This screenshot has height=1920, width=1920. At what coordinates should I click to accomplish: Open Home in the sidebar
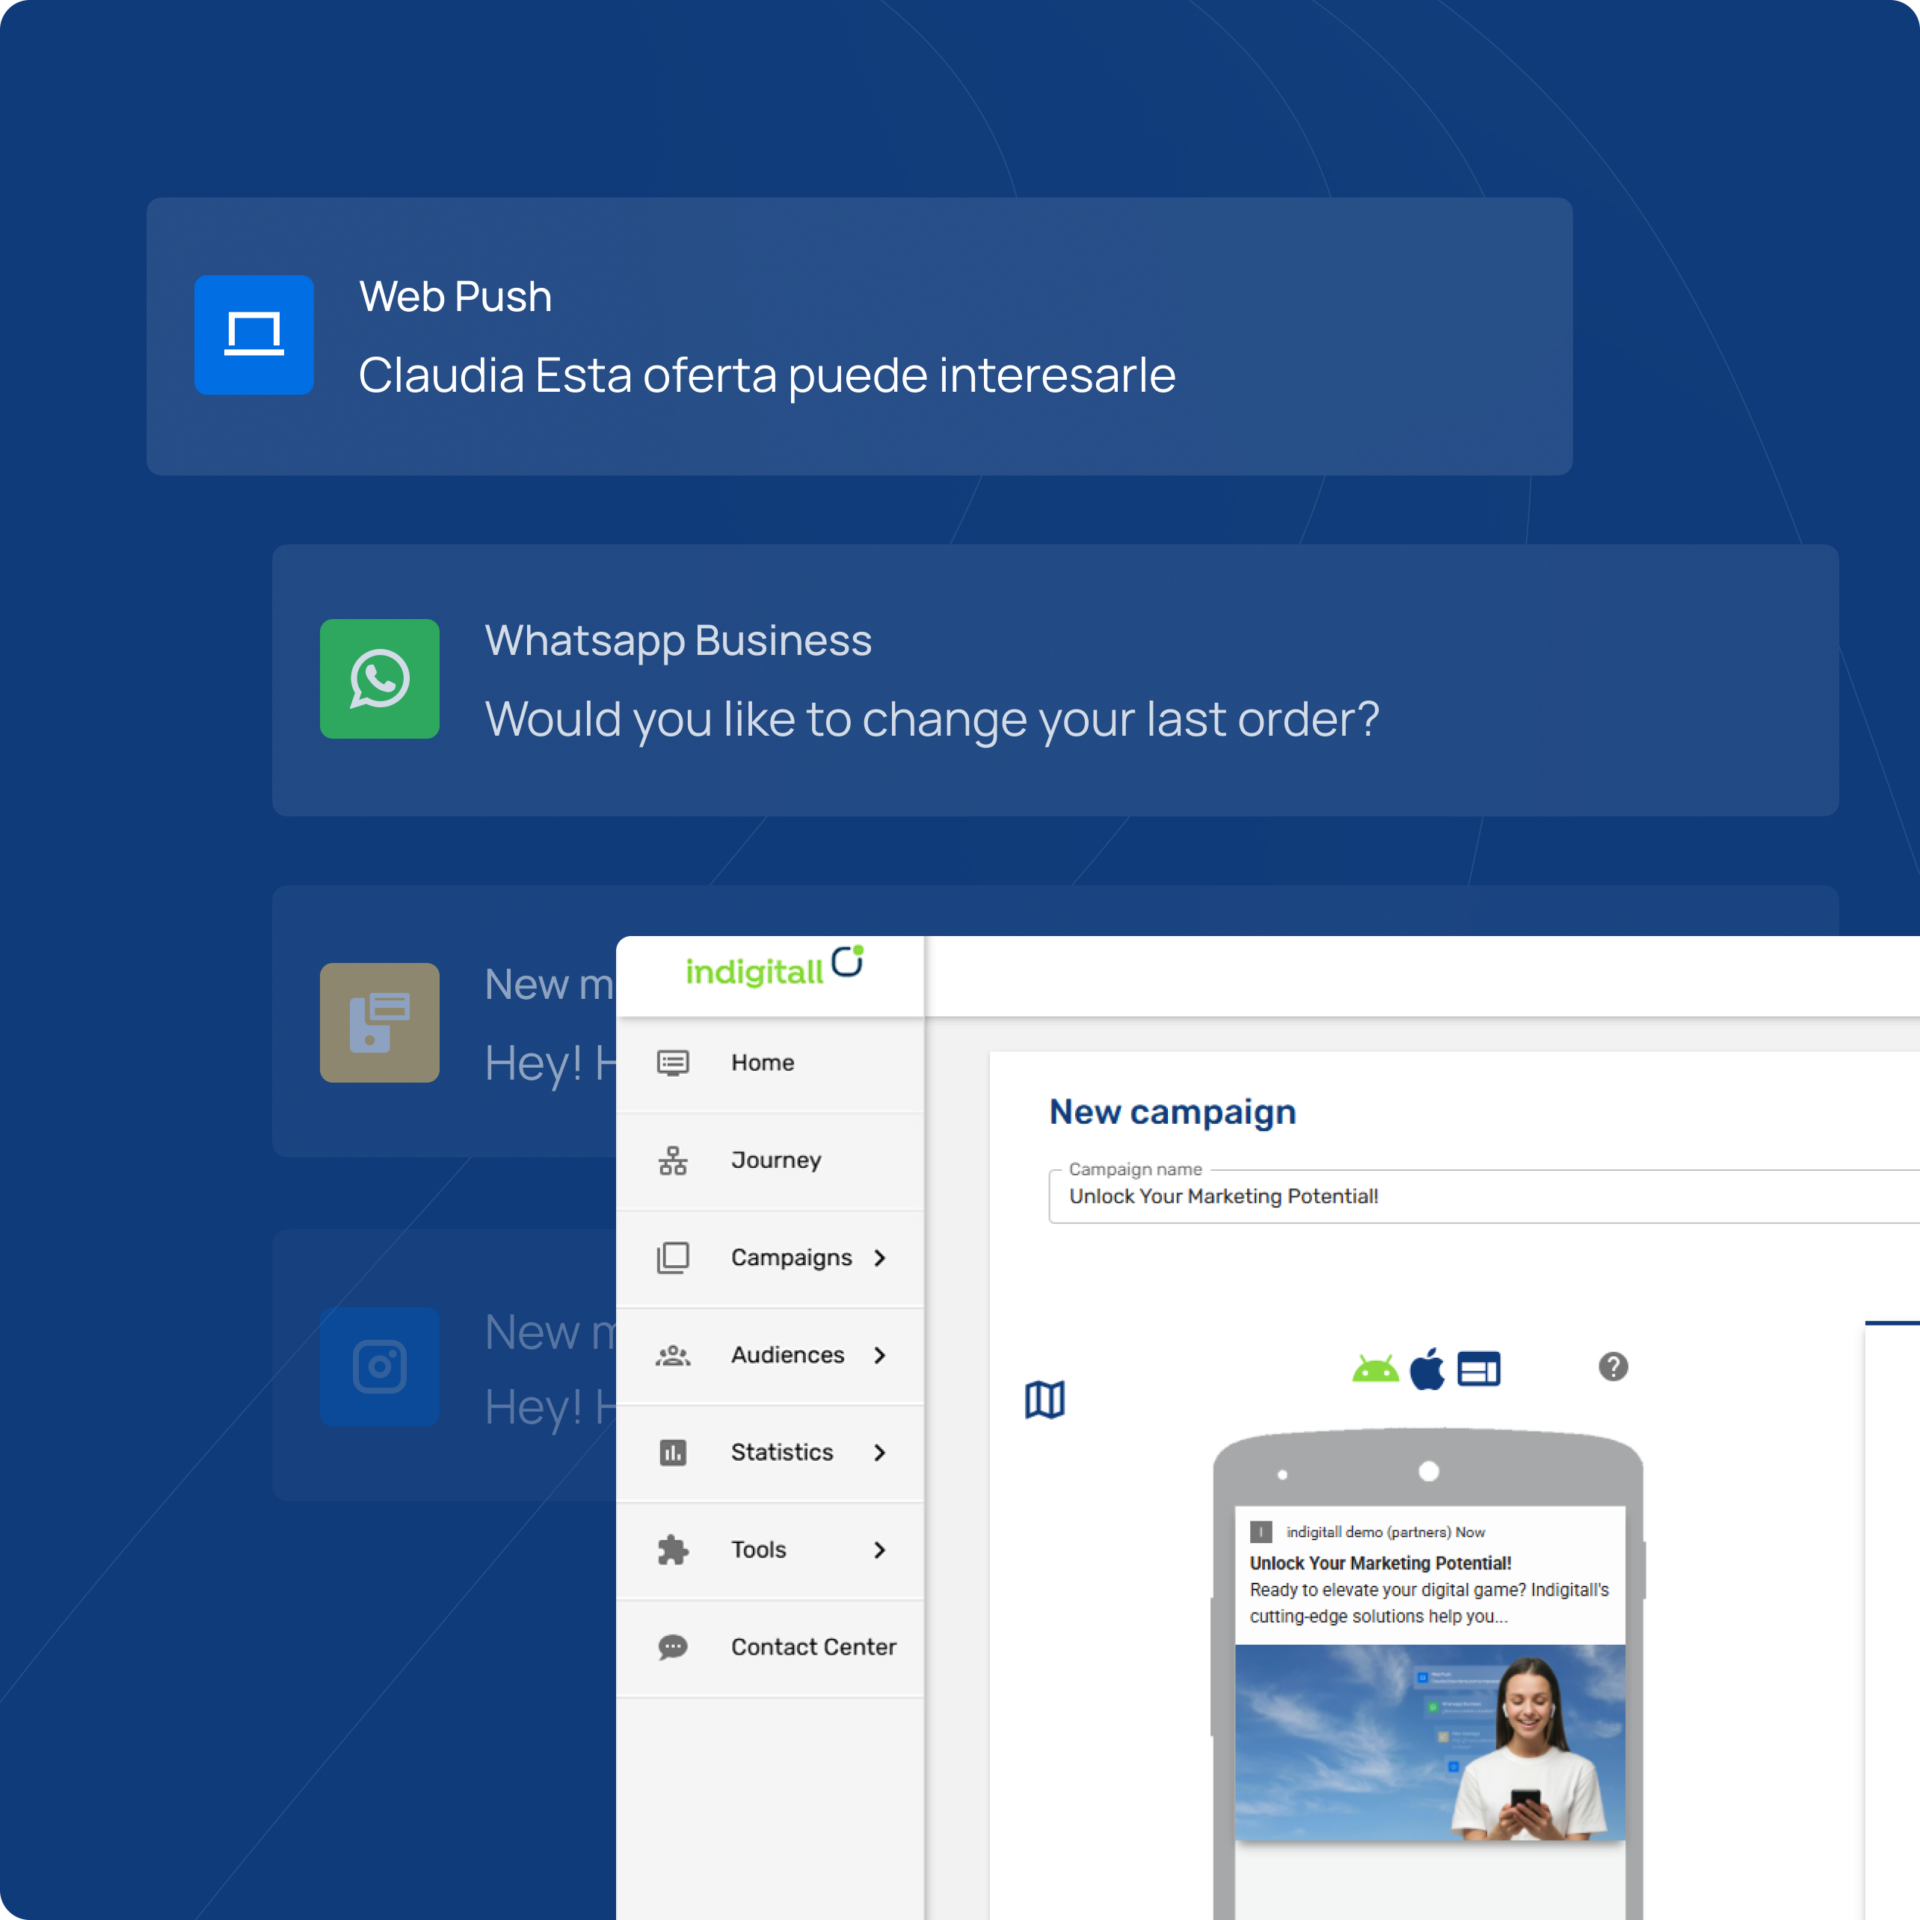[x=762, y=1062]
